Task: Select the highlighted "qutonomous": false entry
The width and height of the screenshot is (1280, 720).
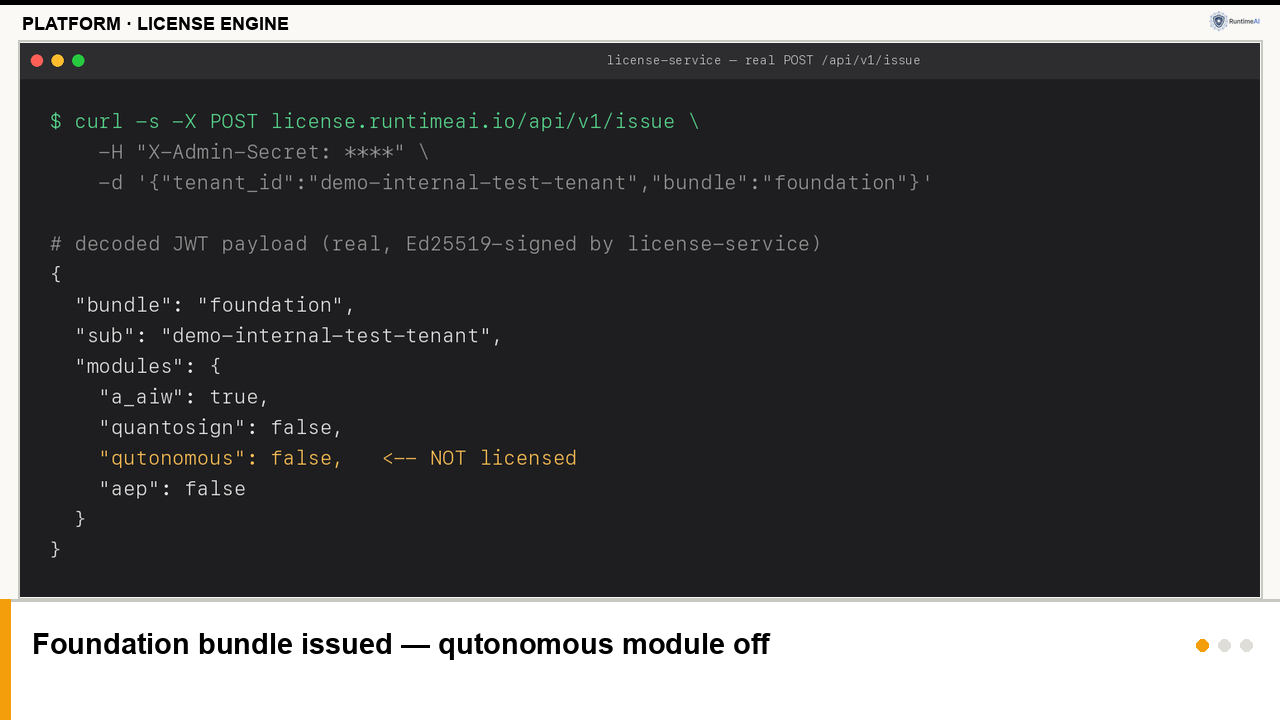Action: 221,458
